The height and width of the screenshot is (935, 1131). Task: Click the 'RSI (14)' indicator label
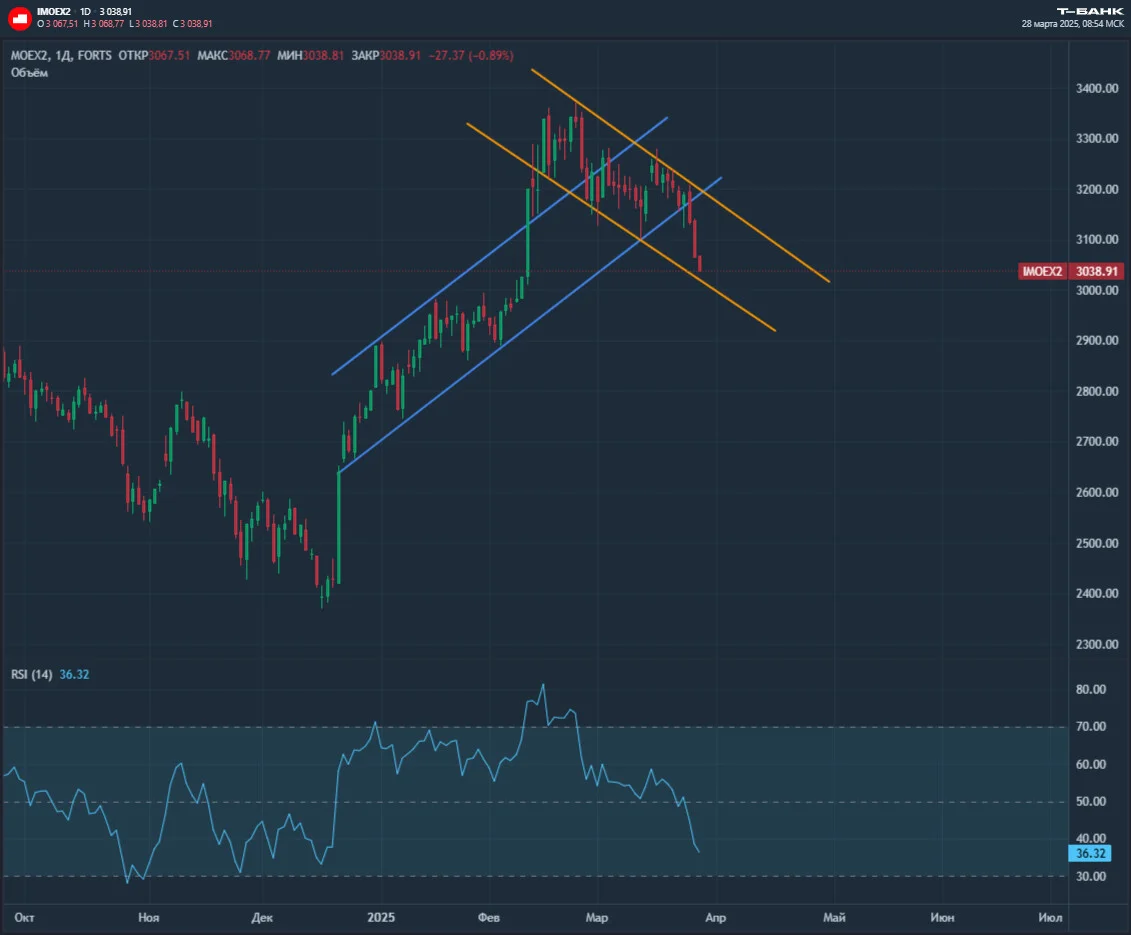(32, 675)
